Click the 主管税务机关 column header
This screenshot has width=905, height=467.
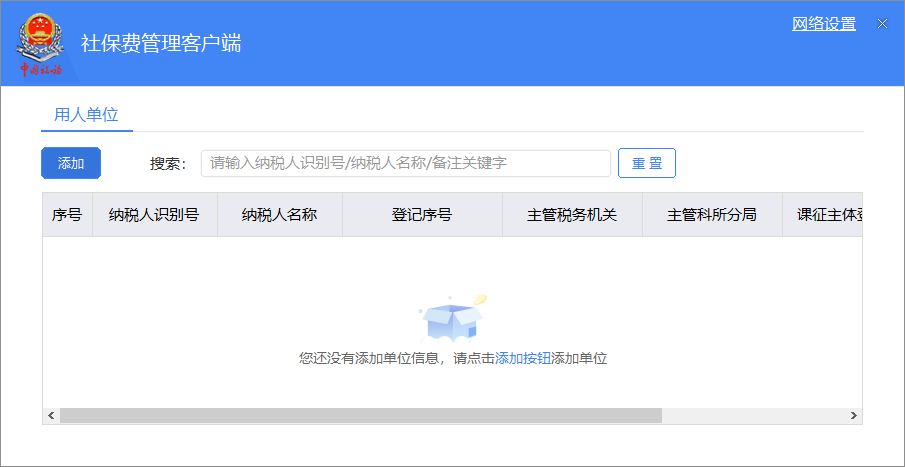coord(571,214)
